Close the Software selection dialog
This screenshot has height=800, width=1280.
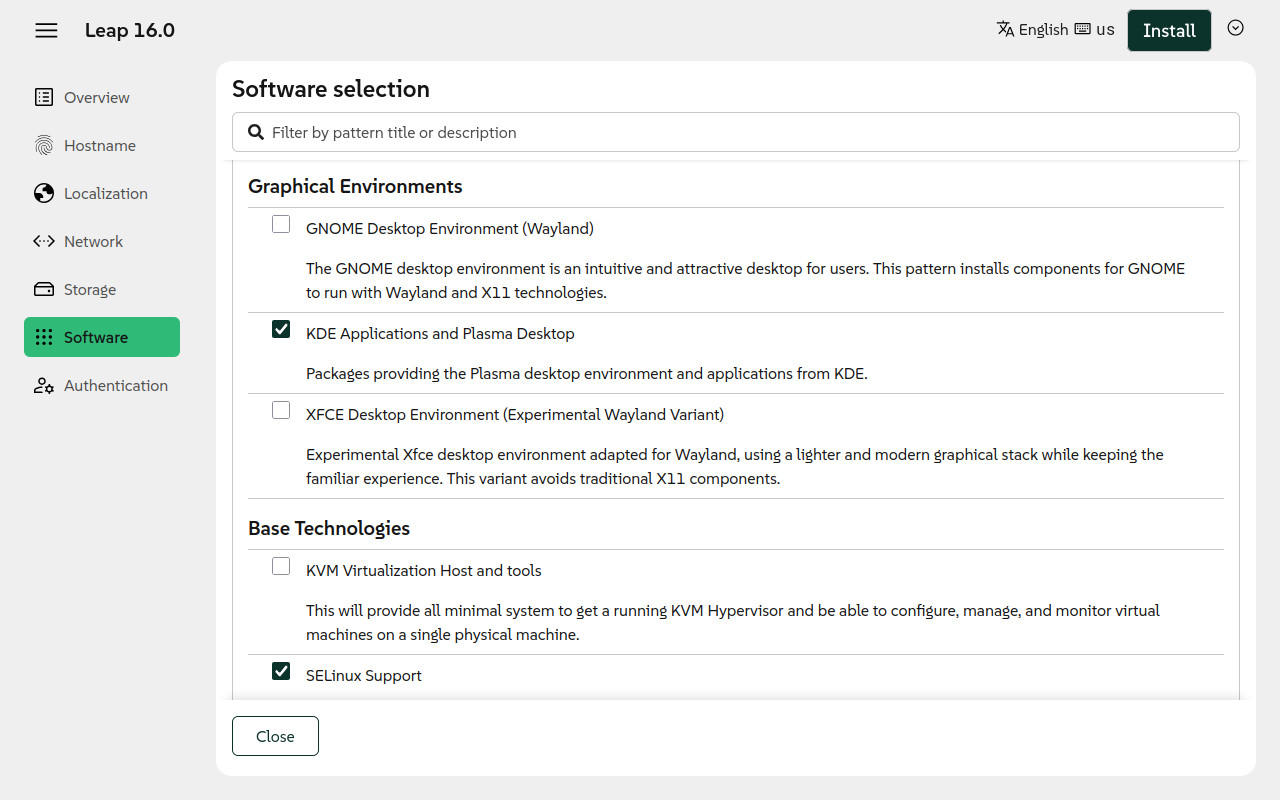(275, 736)
